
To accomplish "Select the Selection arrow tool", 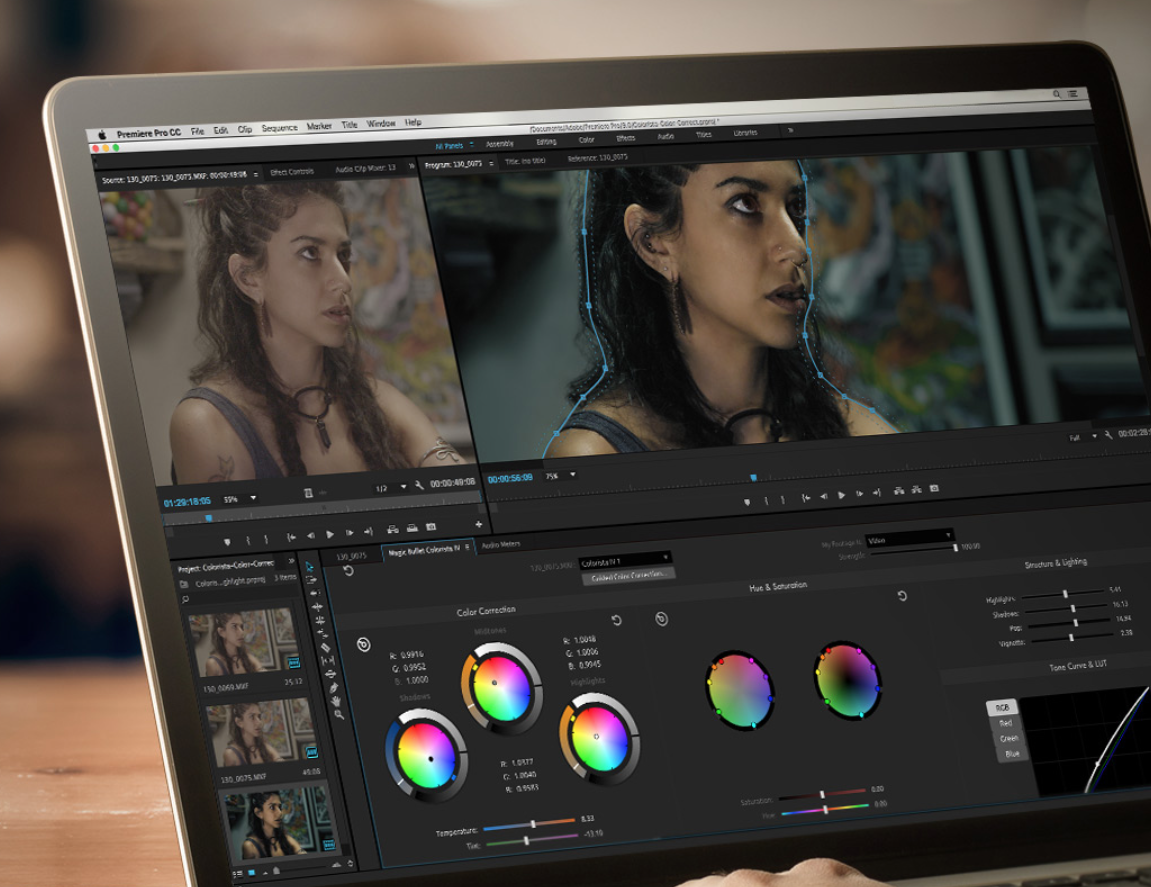I will click(x=311, y=567).
